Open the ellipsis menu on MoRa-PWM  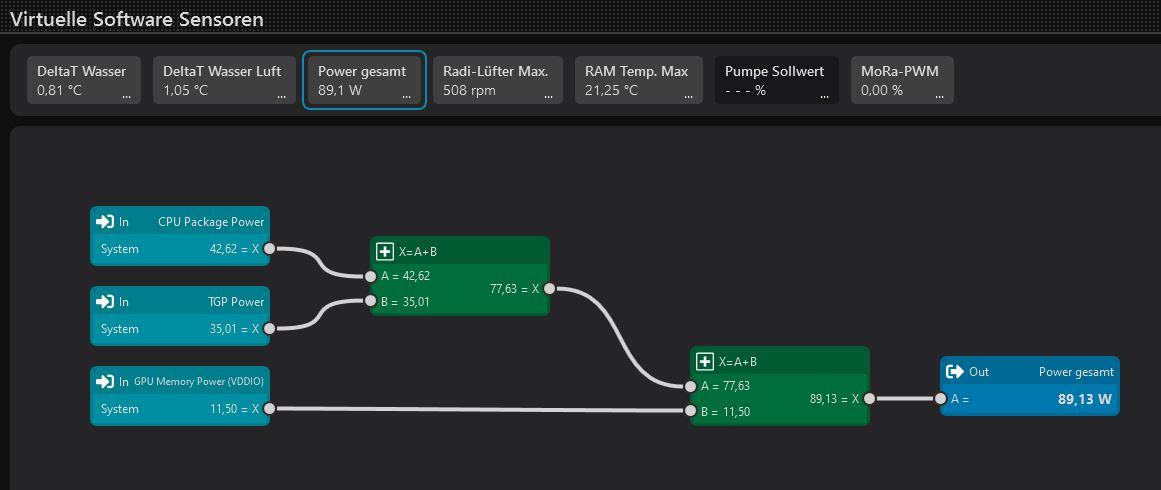coord(940,95)
